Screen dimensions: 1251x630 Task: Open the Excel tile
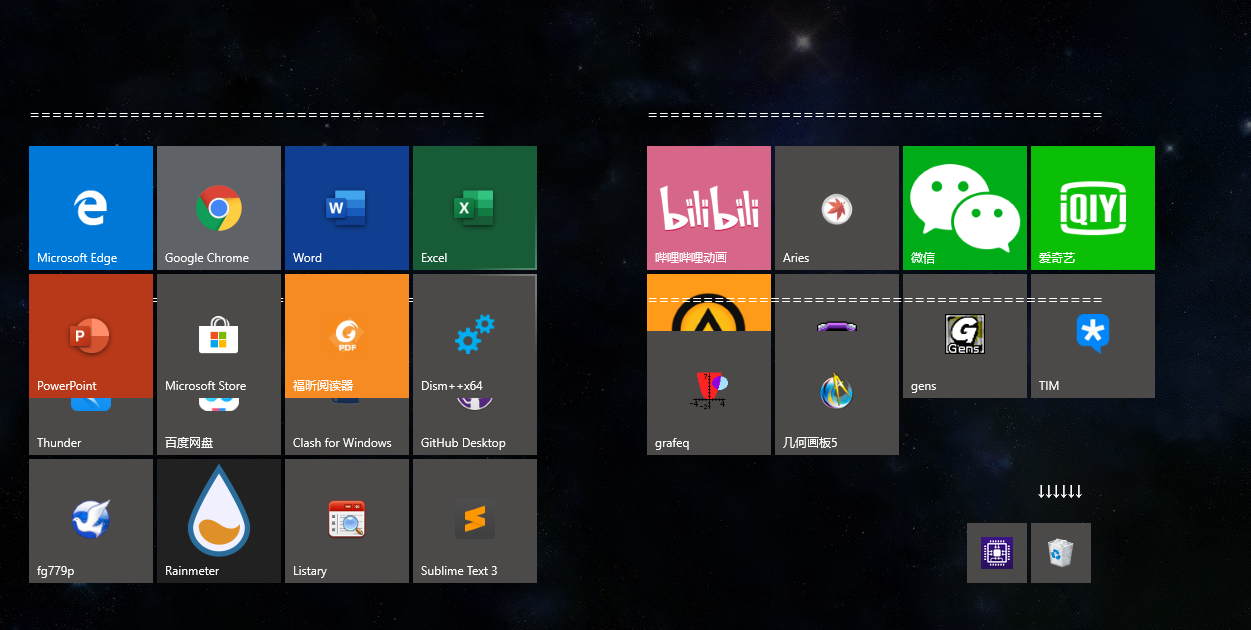point(475,208)
